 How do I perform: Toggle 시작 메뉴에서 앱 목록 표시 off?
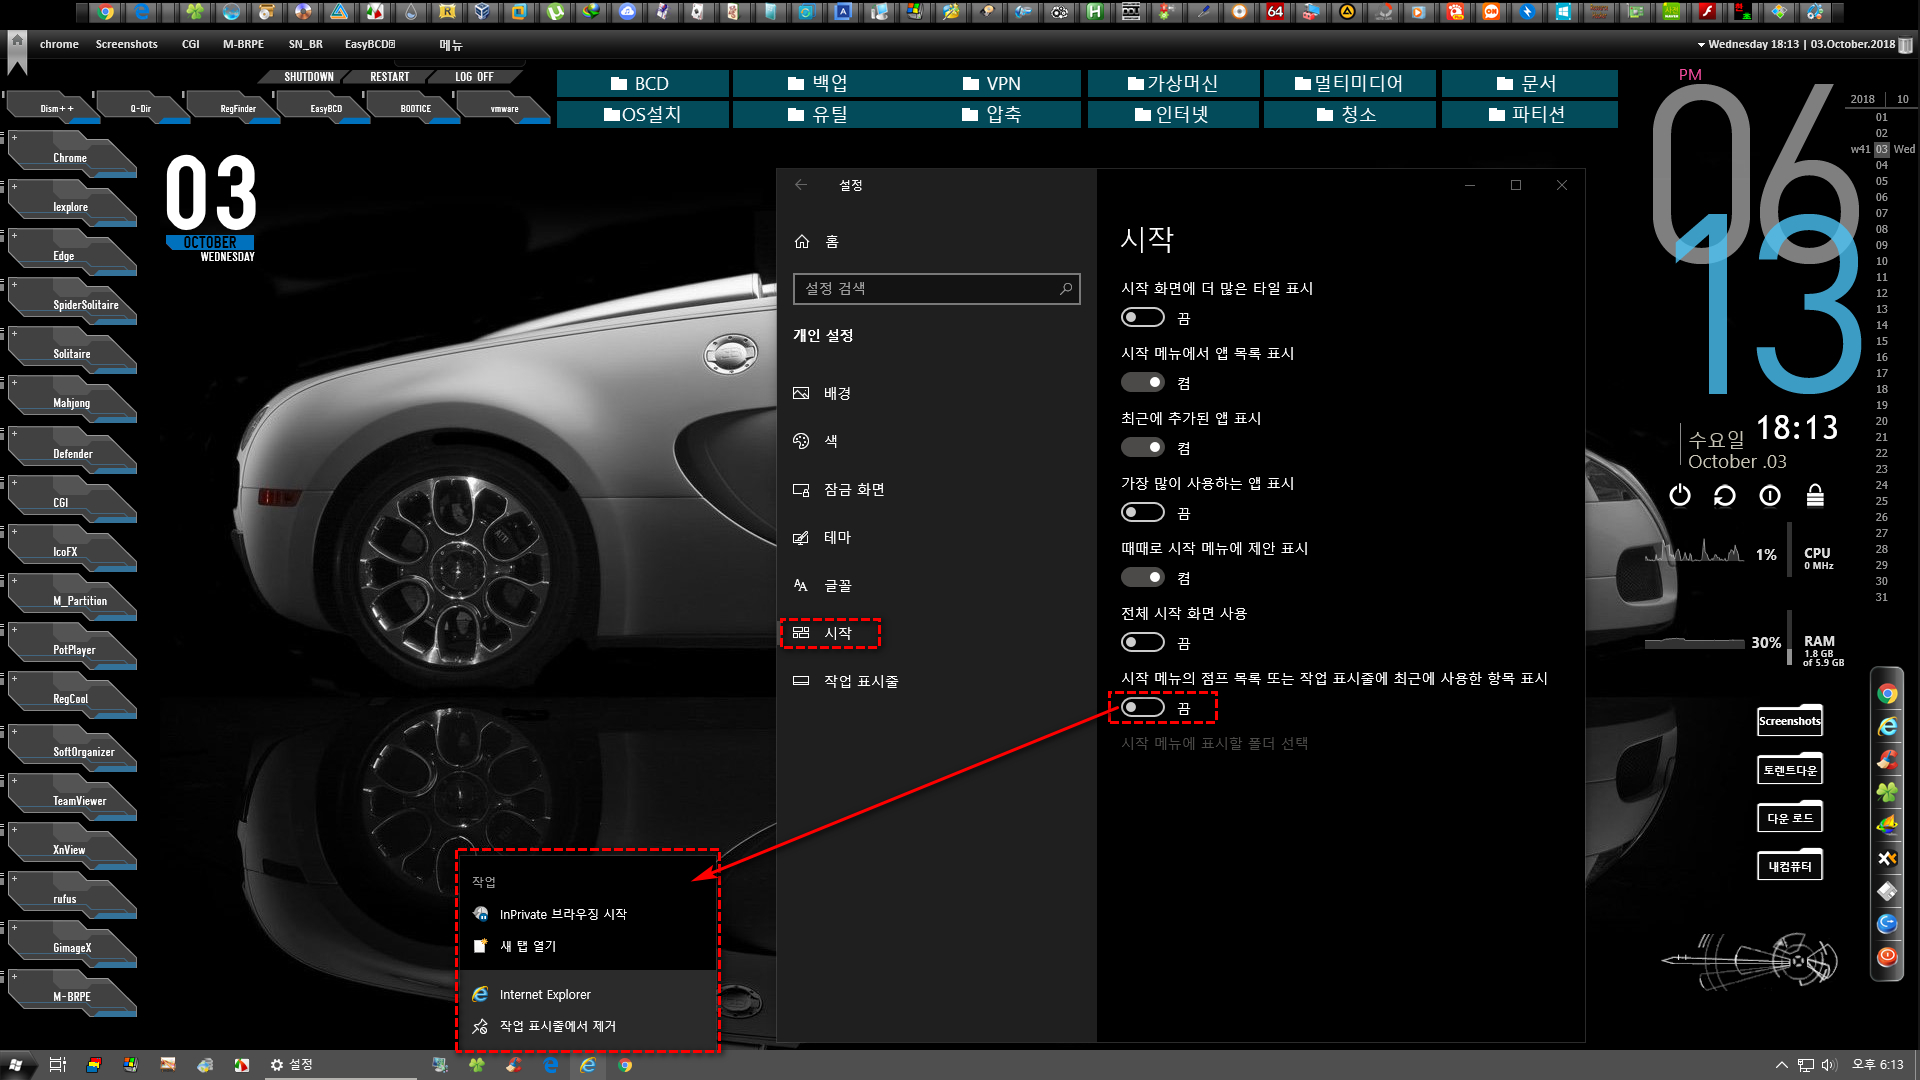1141,382
